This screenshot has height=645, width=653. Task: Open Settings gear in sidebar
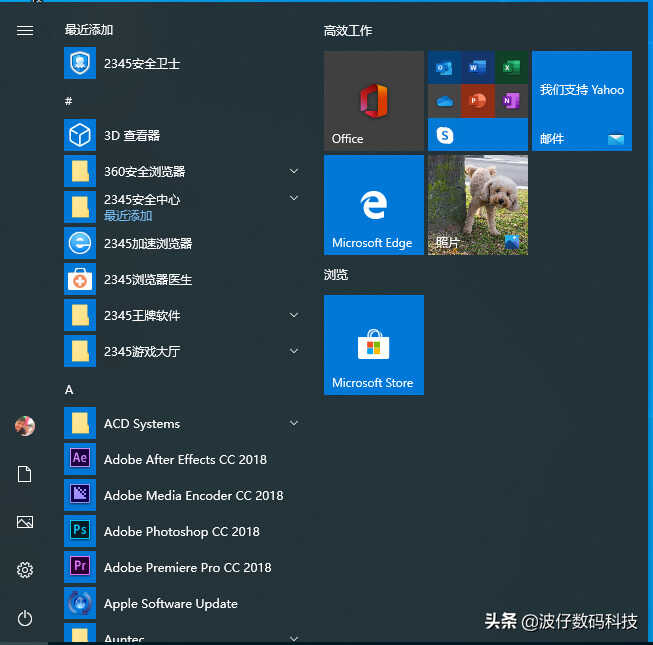pyautogui.click(x=25, y=570)
